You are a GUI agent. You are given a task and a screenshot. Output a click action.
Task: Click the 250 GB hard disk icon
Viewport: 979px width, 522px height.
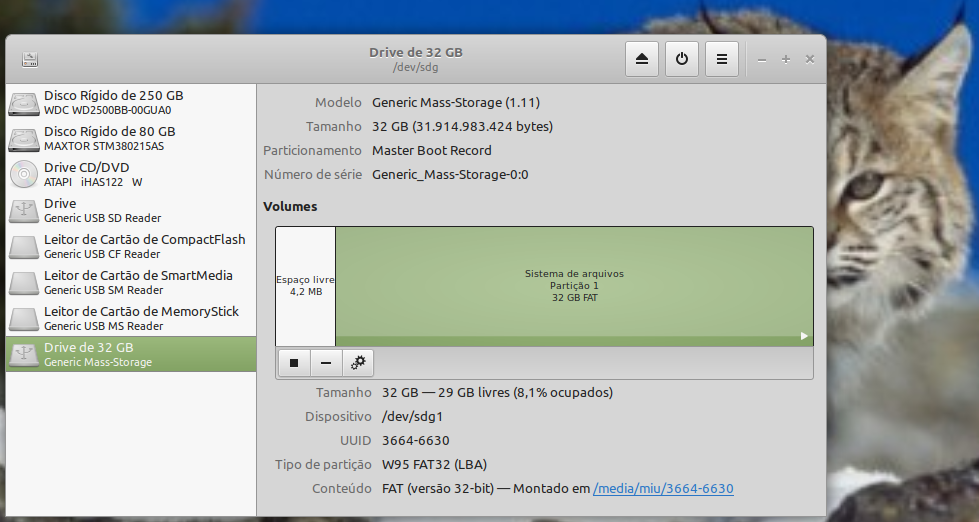pyautogui.click(x=24, y=104)
